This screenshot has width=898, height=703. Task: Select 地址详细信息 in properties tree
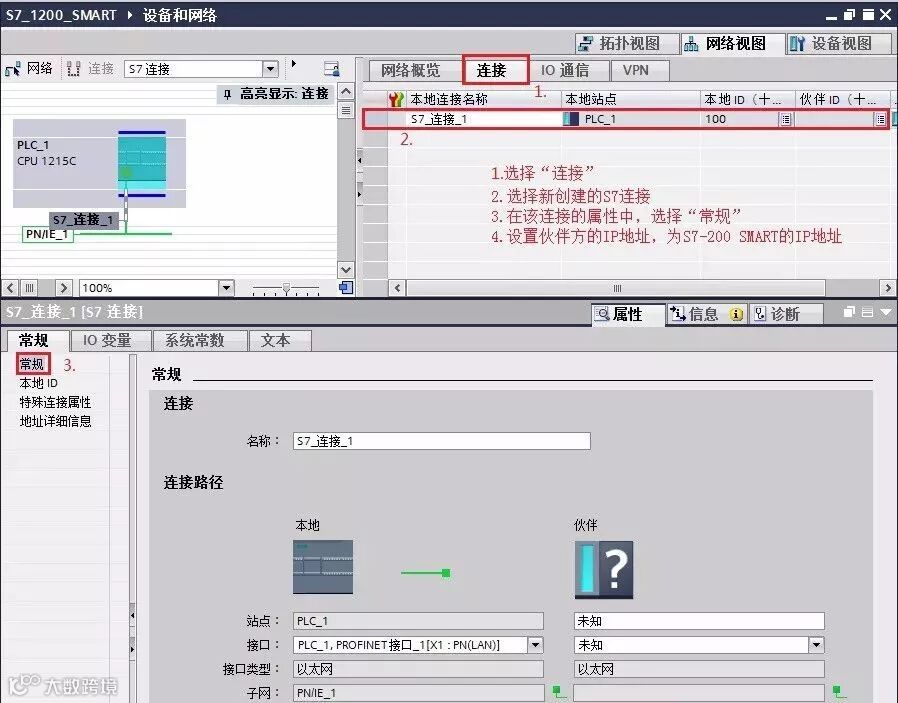56,421
